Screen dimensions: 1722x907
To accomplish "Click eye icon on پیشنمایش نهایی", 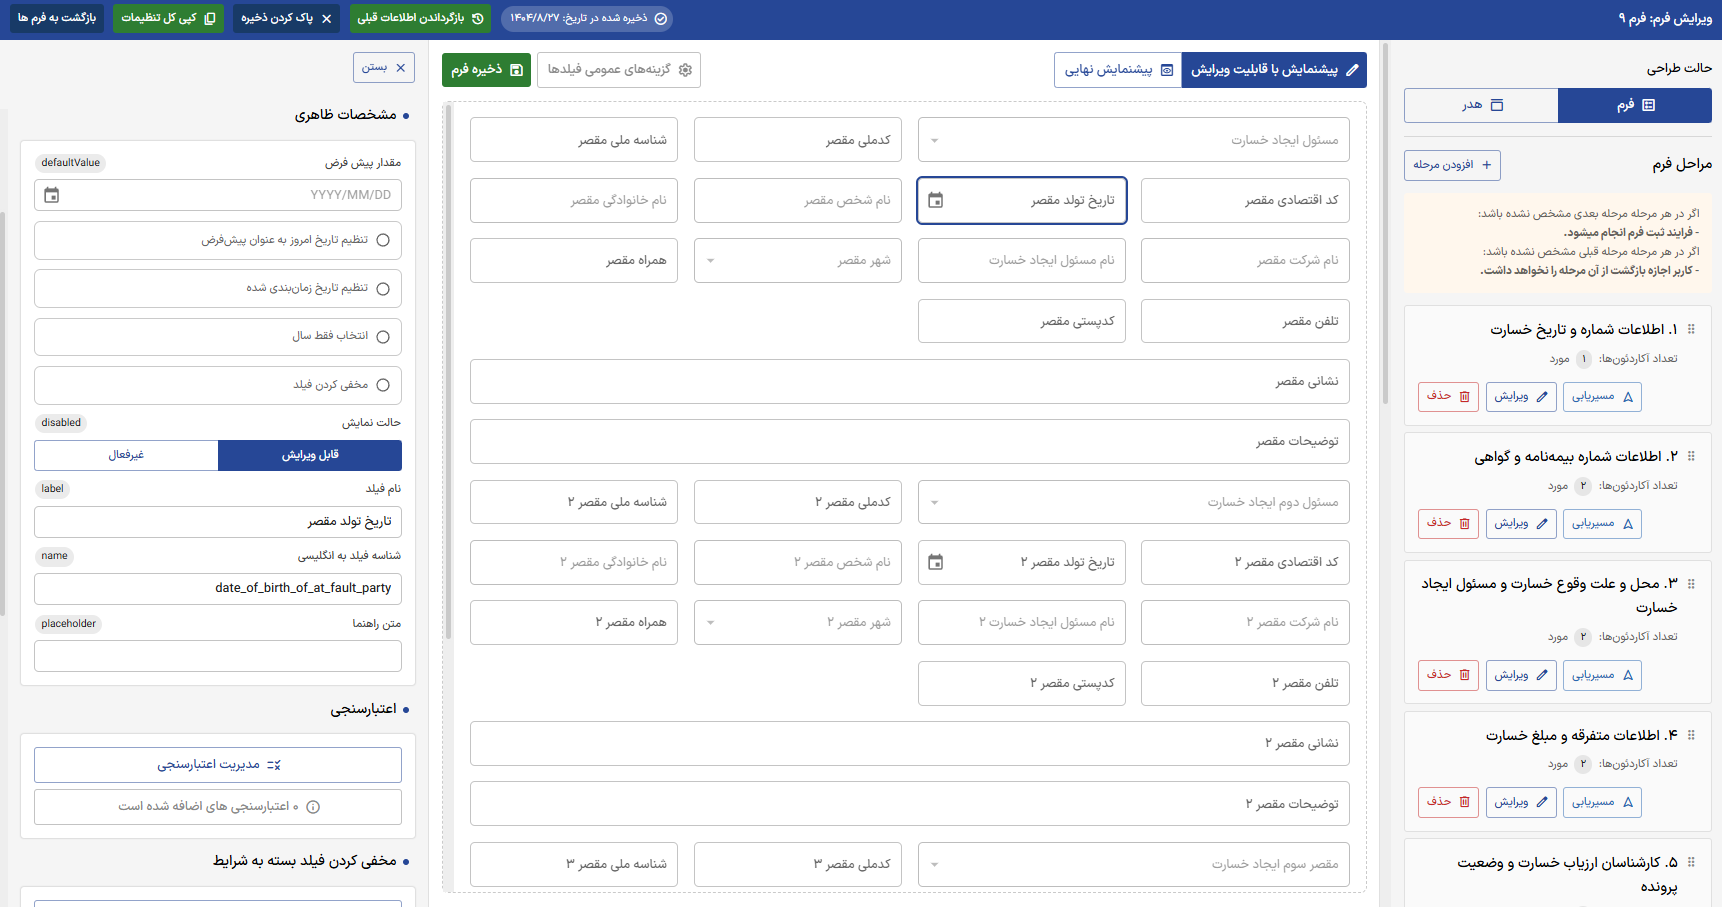I will click(1166, 70).
